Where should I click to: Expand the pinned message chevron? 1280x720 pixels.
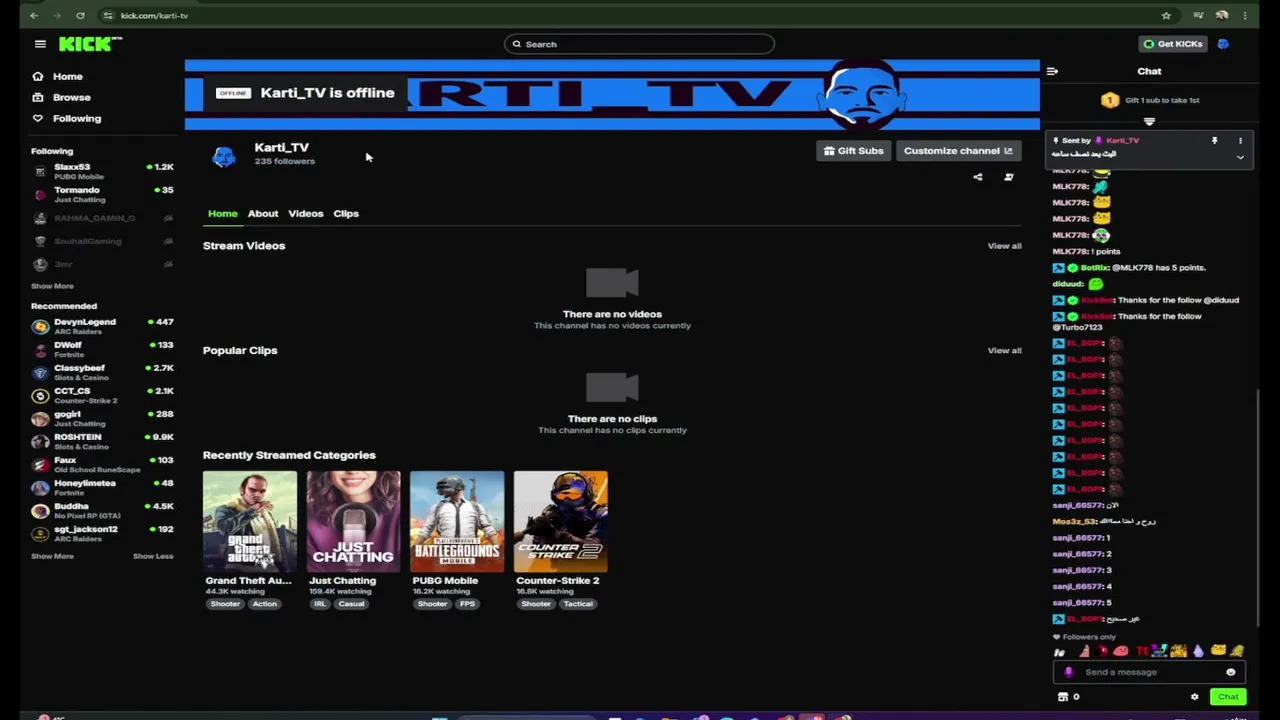[x=1240, y=157]
